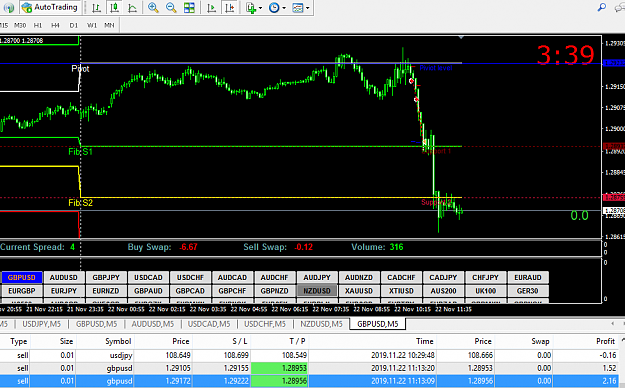Image resolution: width=625 pixels, height=388 pixels.
Task: Zoom in on the chart
Action: pos(153,8)
